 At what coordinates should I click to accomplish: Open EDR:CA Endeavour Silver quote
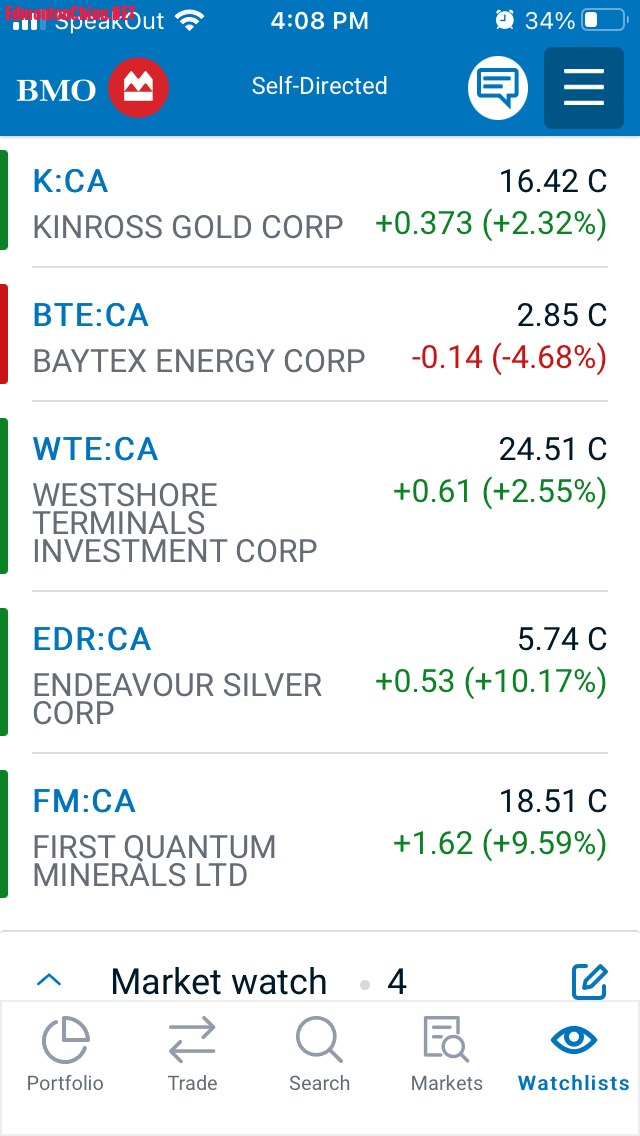[177, 673]
